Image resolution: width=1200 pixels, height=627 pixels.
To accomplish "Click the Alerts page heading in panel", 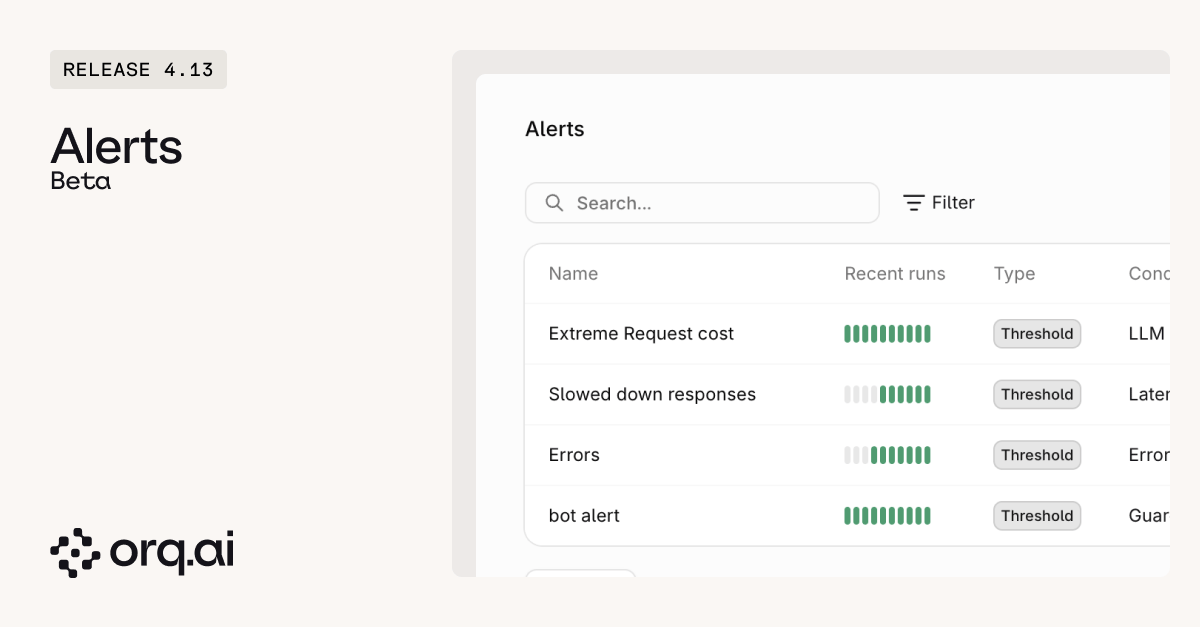I will tap(555, 129).
